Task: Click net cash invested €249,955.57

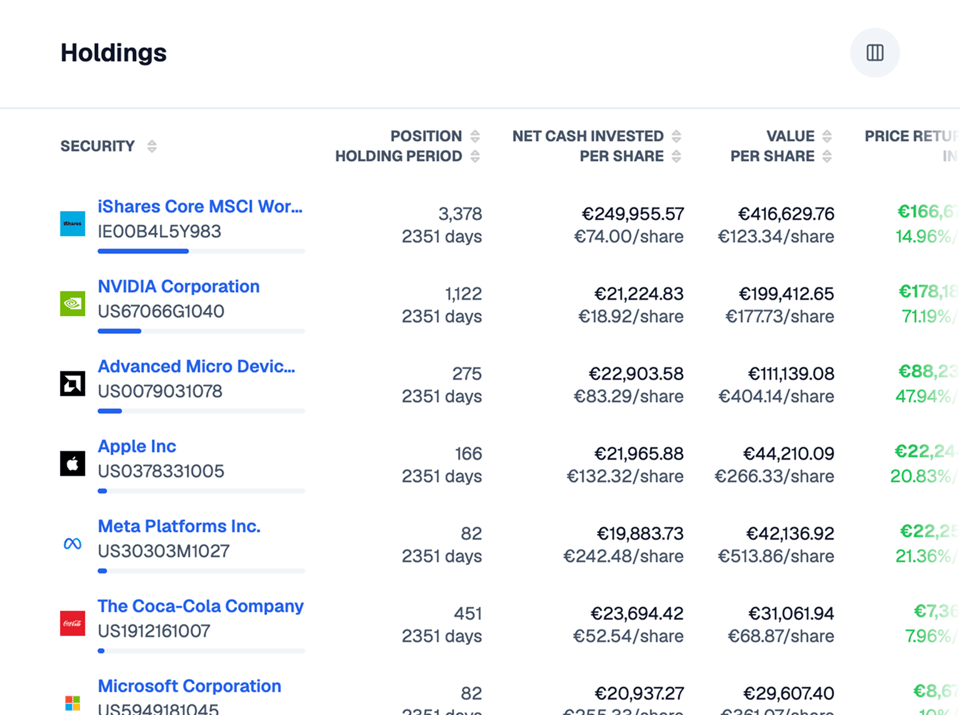Action: pos(632,214)
